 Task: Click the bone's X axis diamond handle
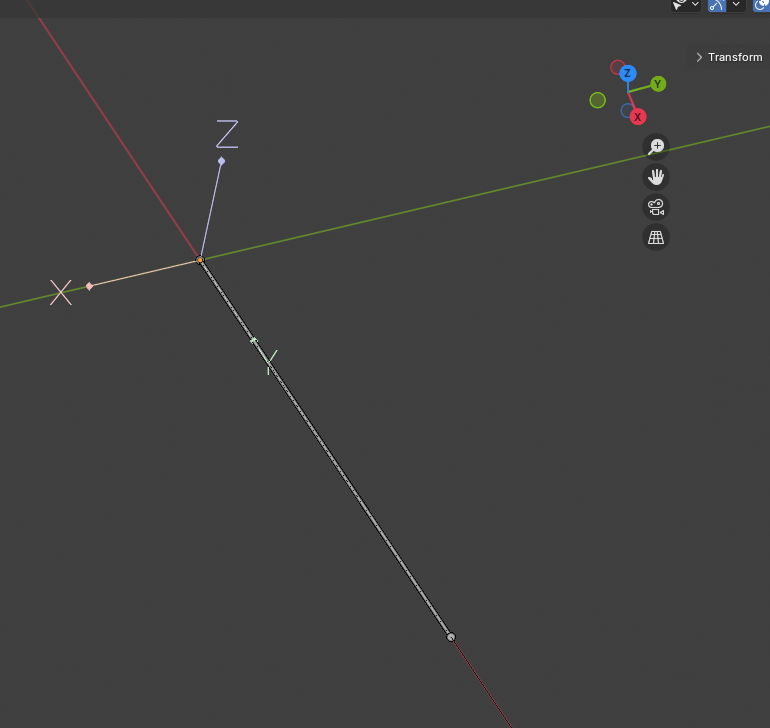89,286
